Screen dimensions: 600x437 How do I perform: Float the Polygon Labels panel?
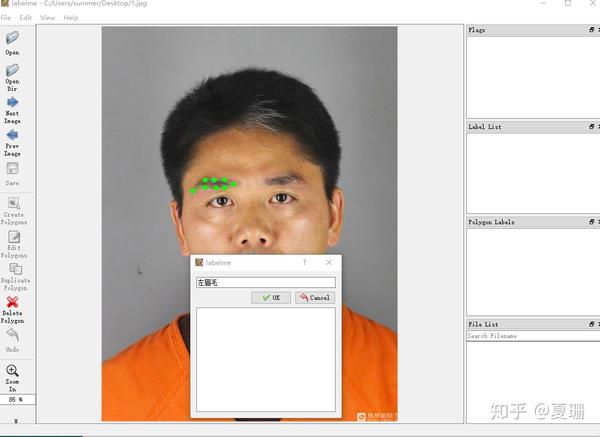[592, 222]
